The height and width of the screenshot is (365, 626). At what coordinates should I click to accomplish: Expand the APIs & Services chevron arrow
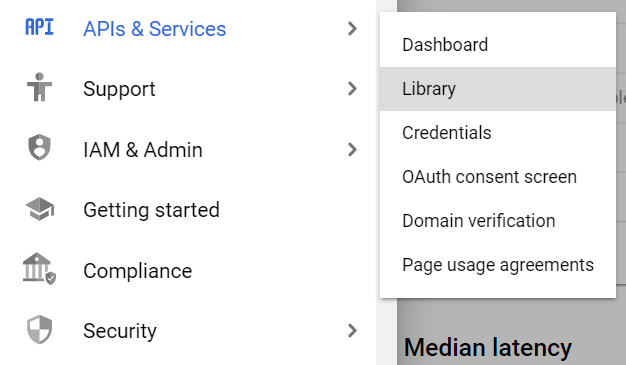click(x=352, y=29)
